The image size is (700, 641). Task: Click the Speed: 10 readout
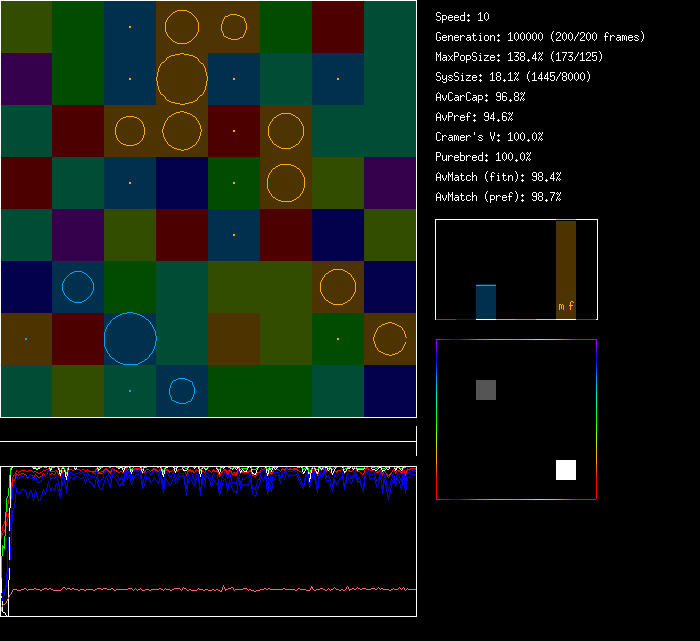coord(462,17)
